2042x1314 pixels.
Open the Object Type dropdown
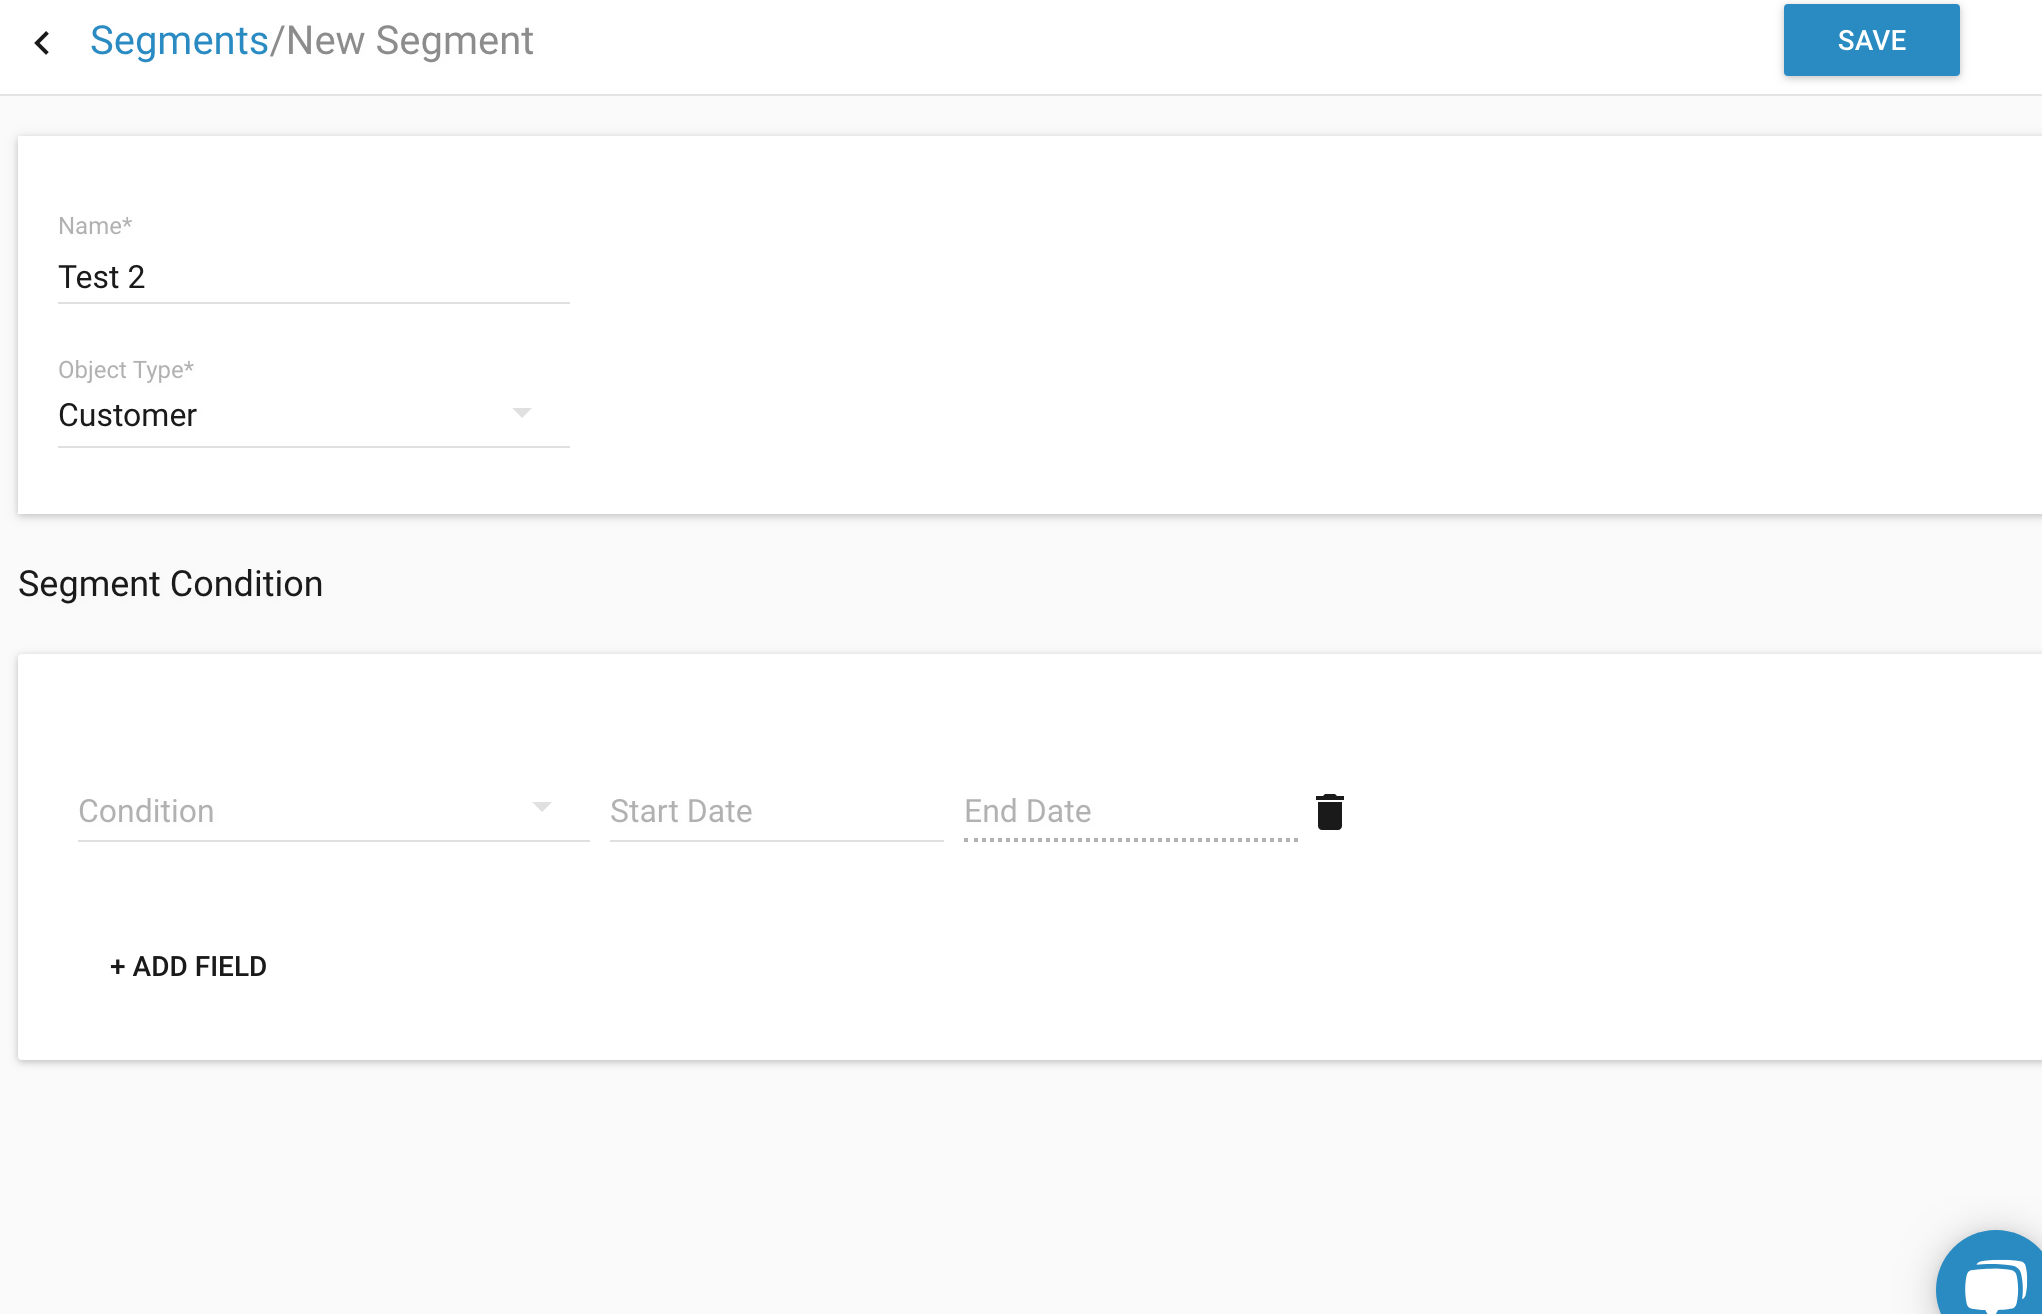pos(313,415)
